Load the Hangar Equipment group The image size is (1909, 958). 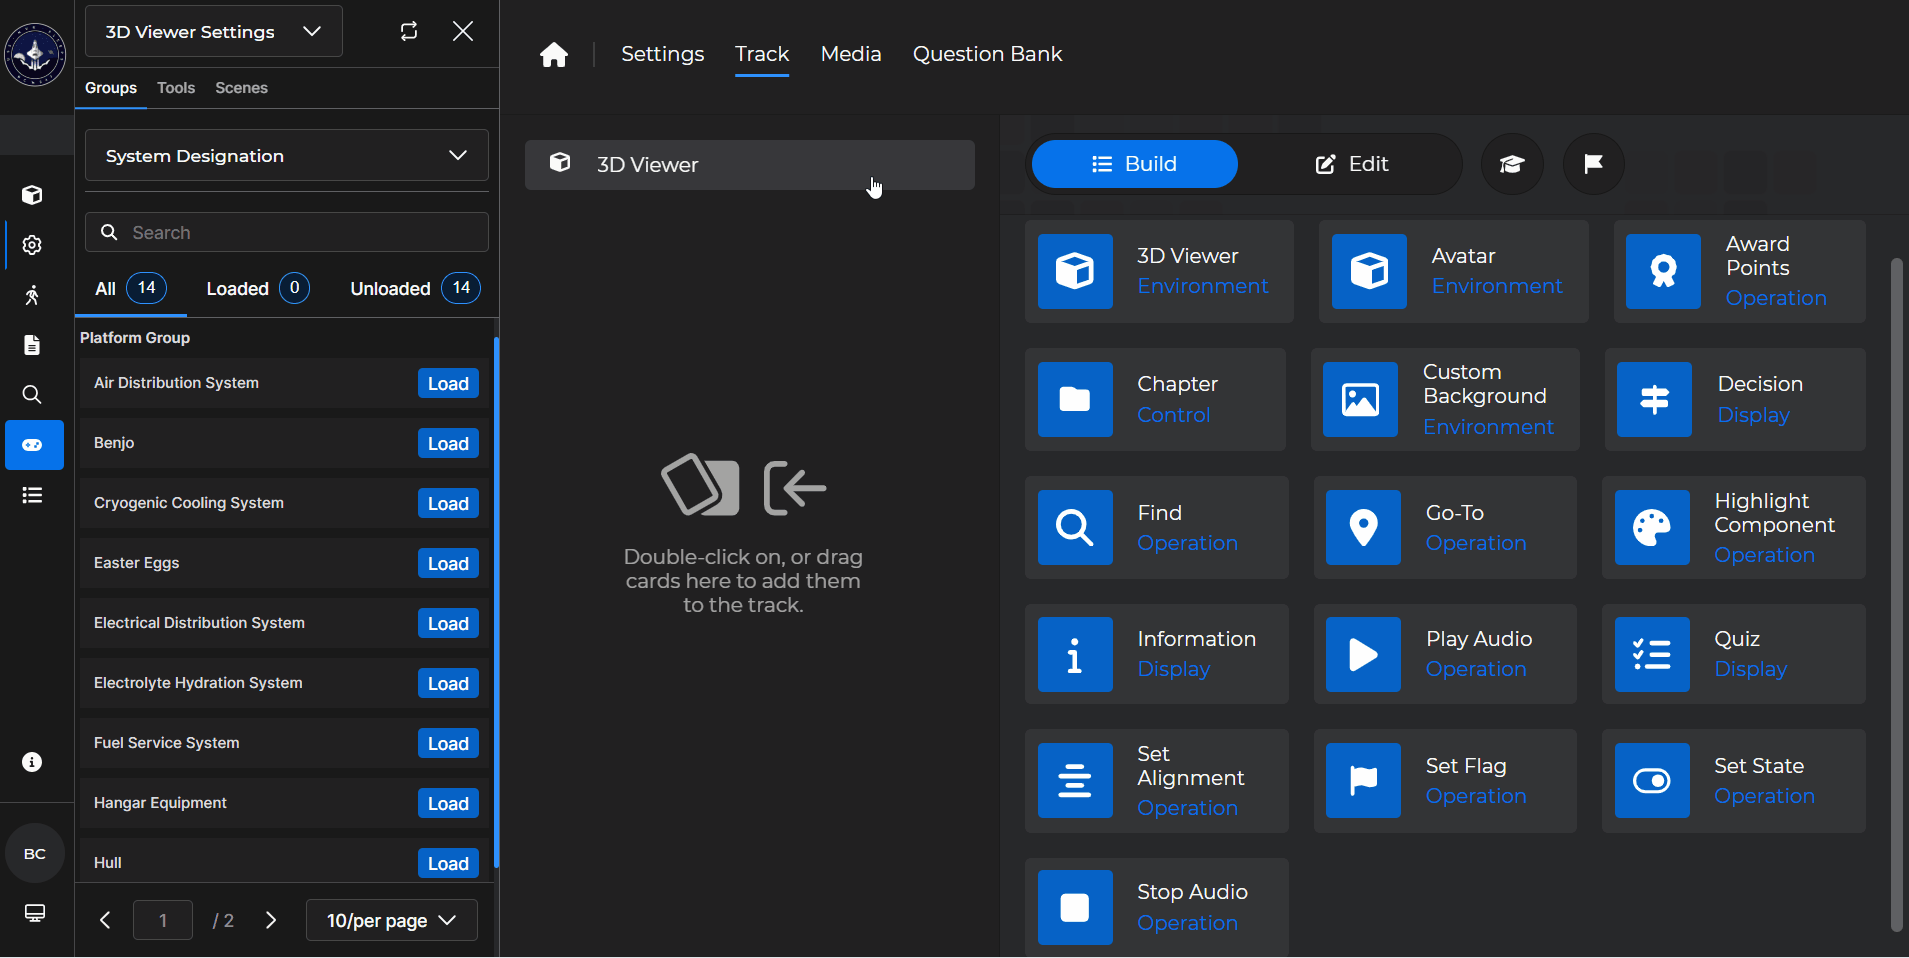tap(448, 804)
